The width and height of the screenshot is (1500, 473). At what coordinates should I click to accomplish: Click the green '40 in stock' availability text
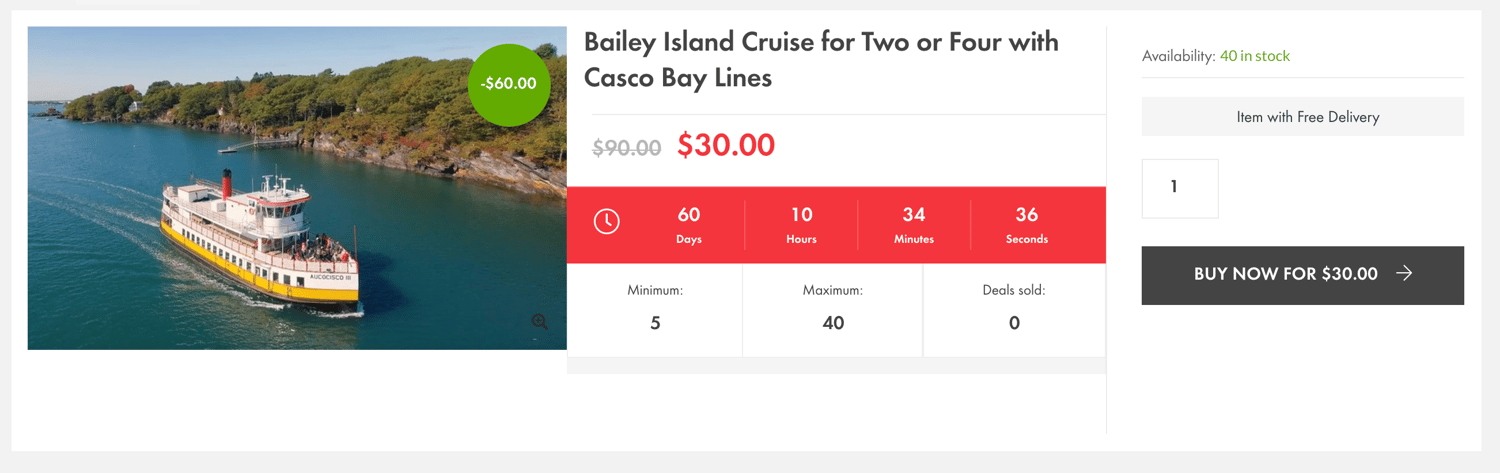[x=1255, y=56]
